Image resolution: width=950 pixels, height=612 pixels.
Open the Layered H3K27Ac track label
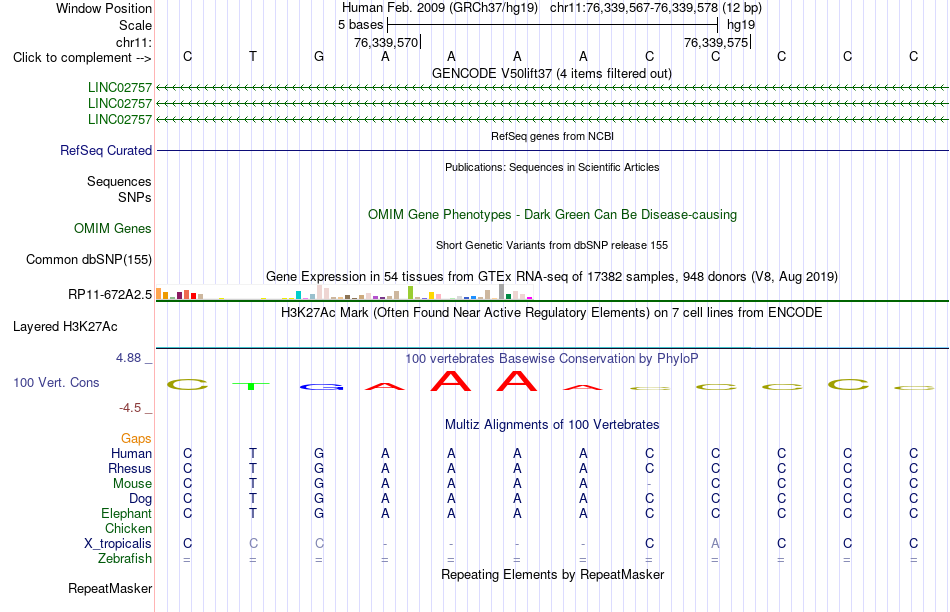pyautogui.click(x=65, y=327)
